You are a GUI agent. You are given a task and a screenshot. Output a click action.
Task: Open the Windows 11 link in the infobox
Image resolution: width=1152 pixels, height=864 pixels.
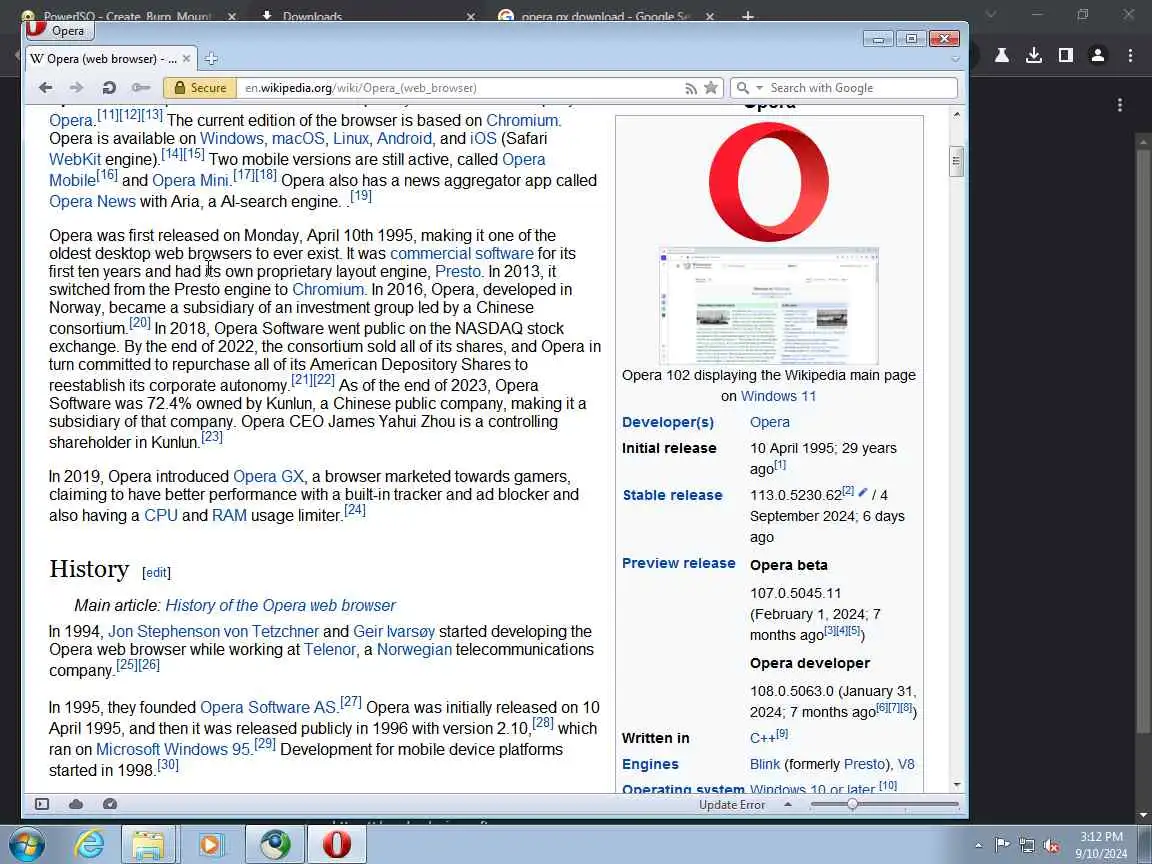click(x=778, y=396)
